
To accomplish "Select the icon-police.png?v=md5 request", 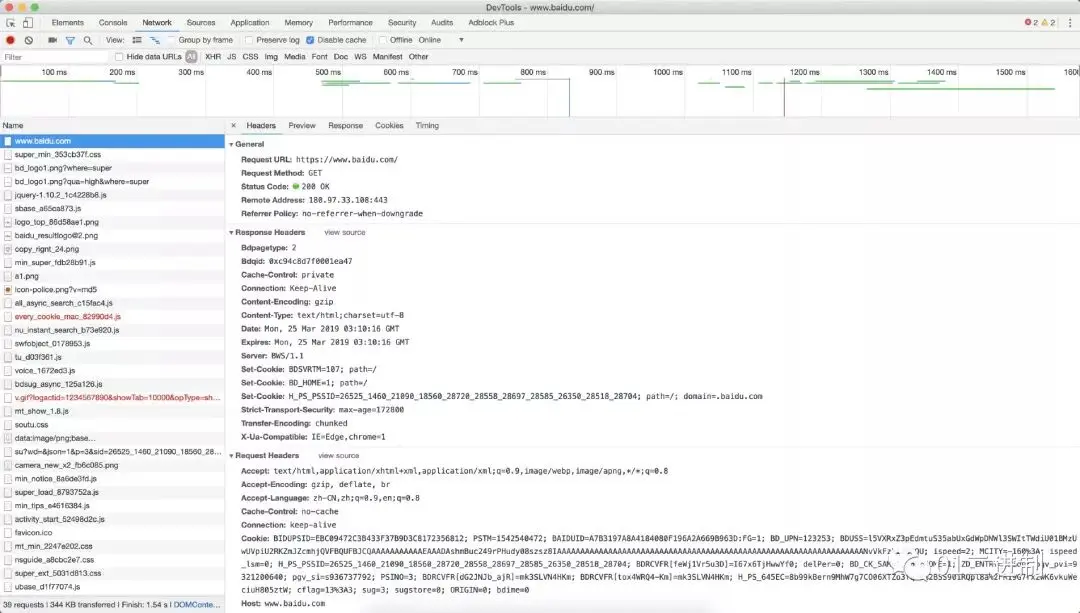I will pos(112,289).
